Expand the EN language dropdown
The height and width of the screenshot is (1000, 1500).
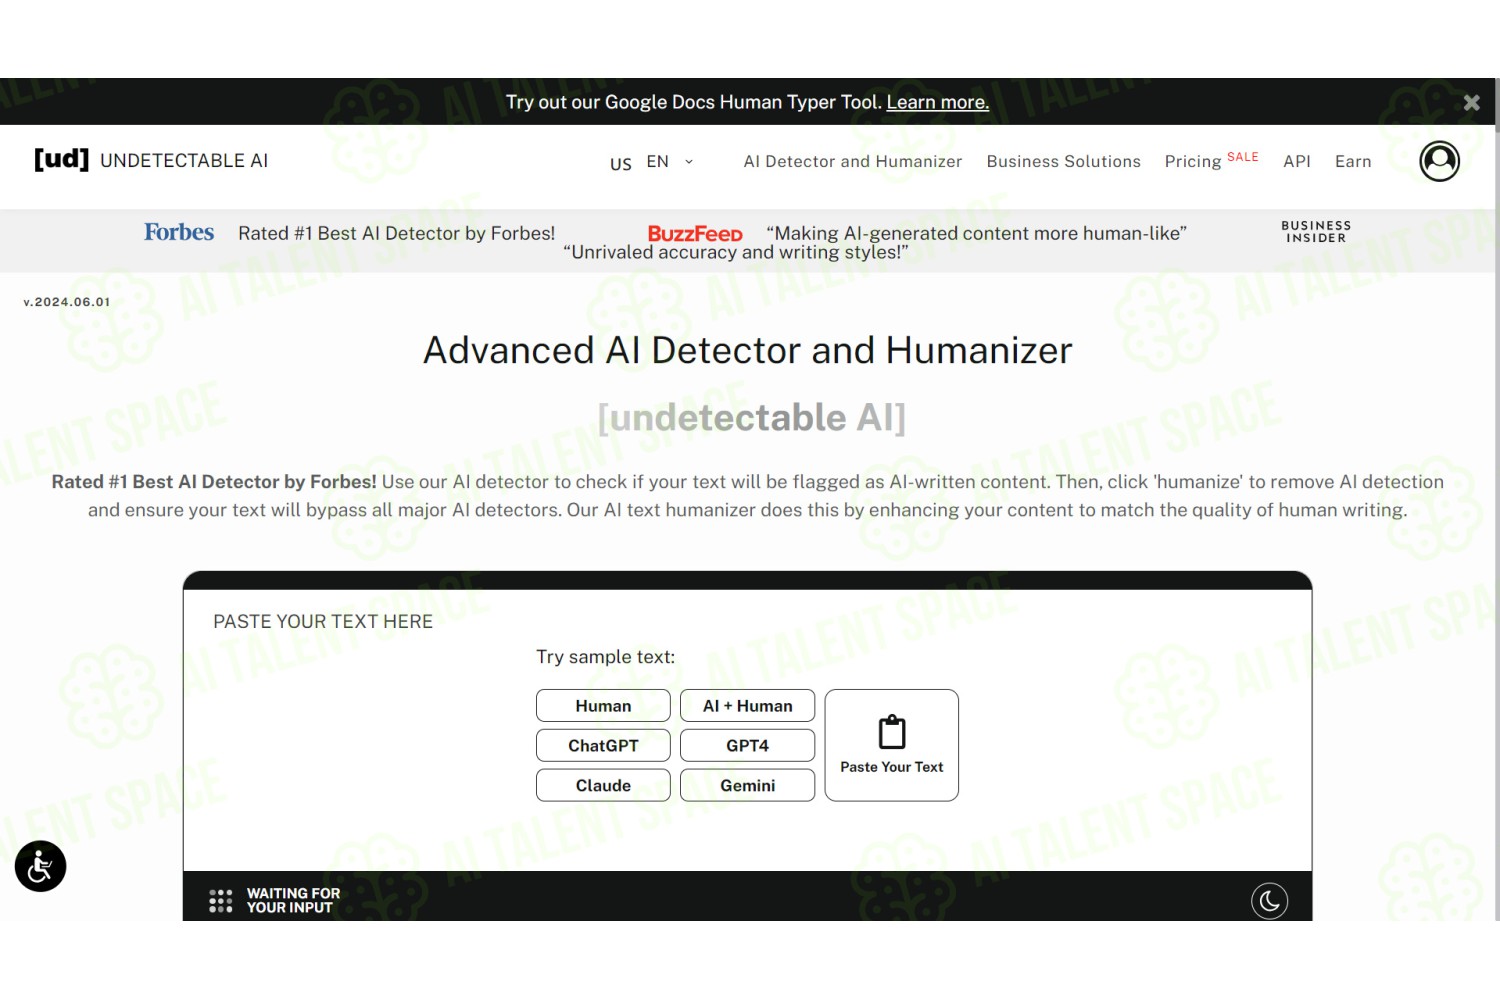[670, 162]
